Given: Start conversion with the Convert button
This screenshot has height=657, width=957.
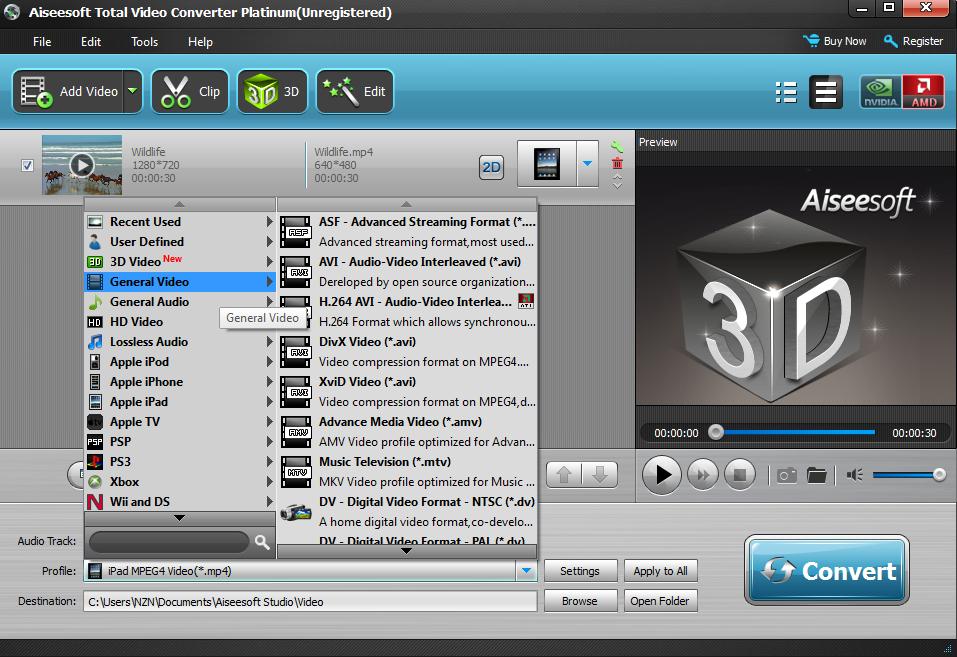Looking at the screenshot, I should pos(826,571).
